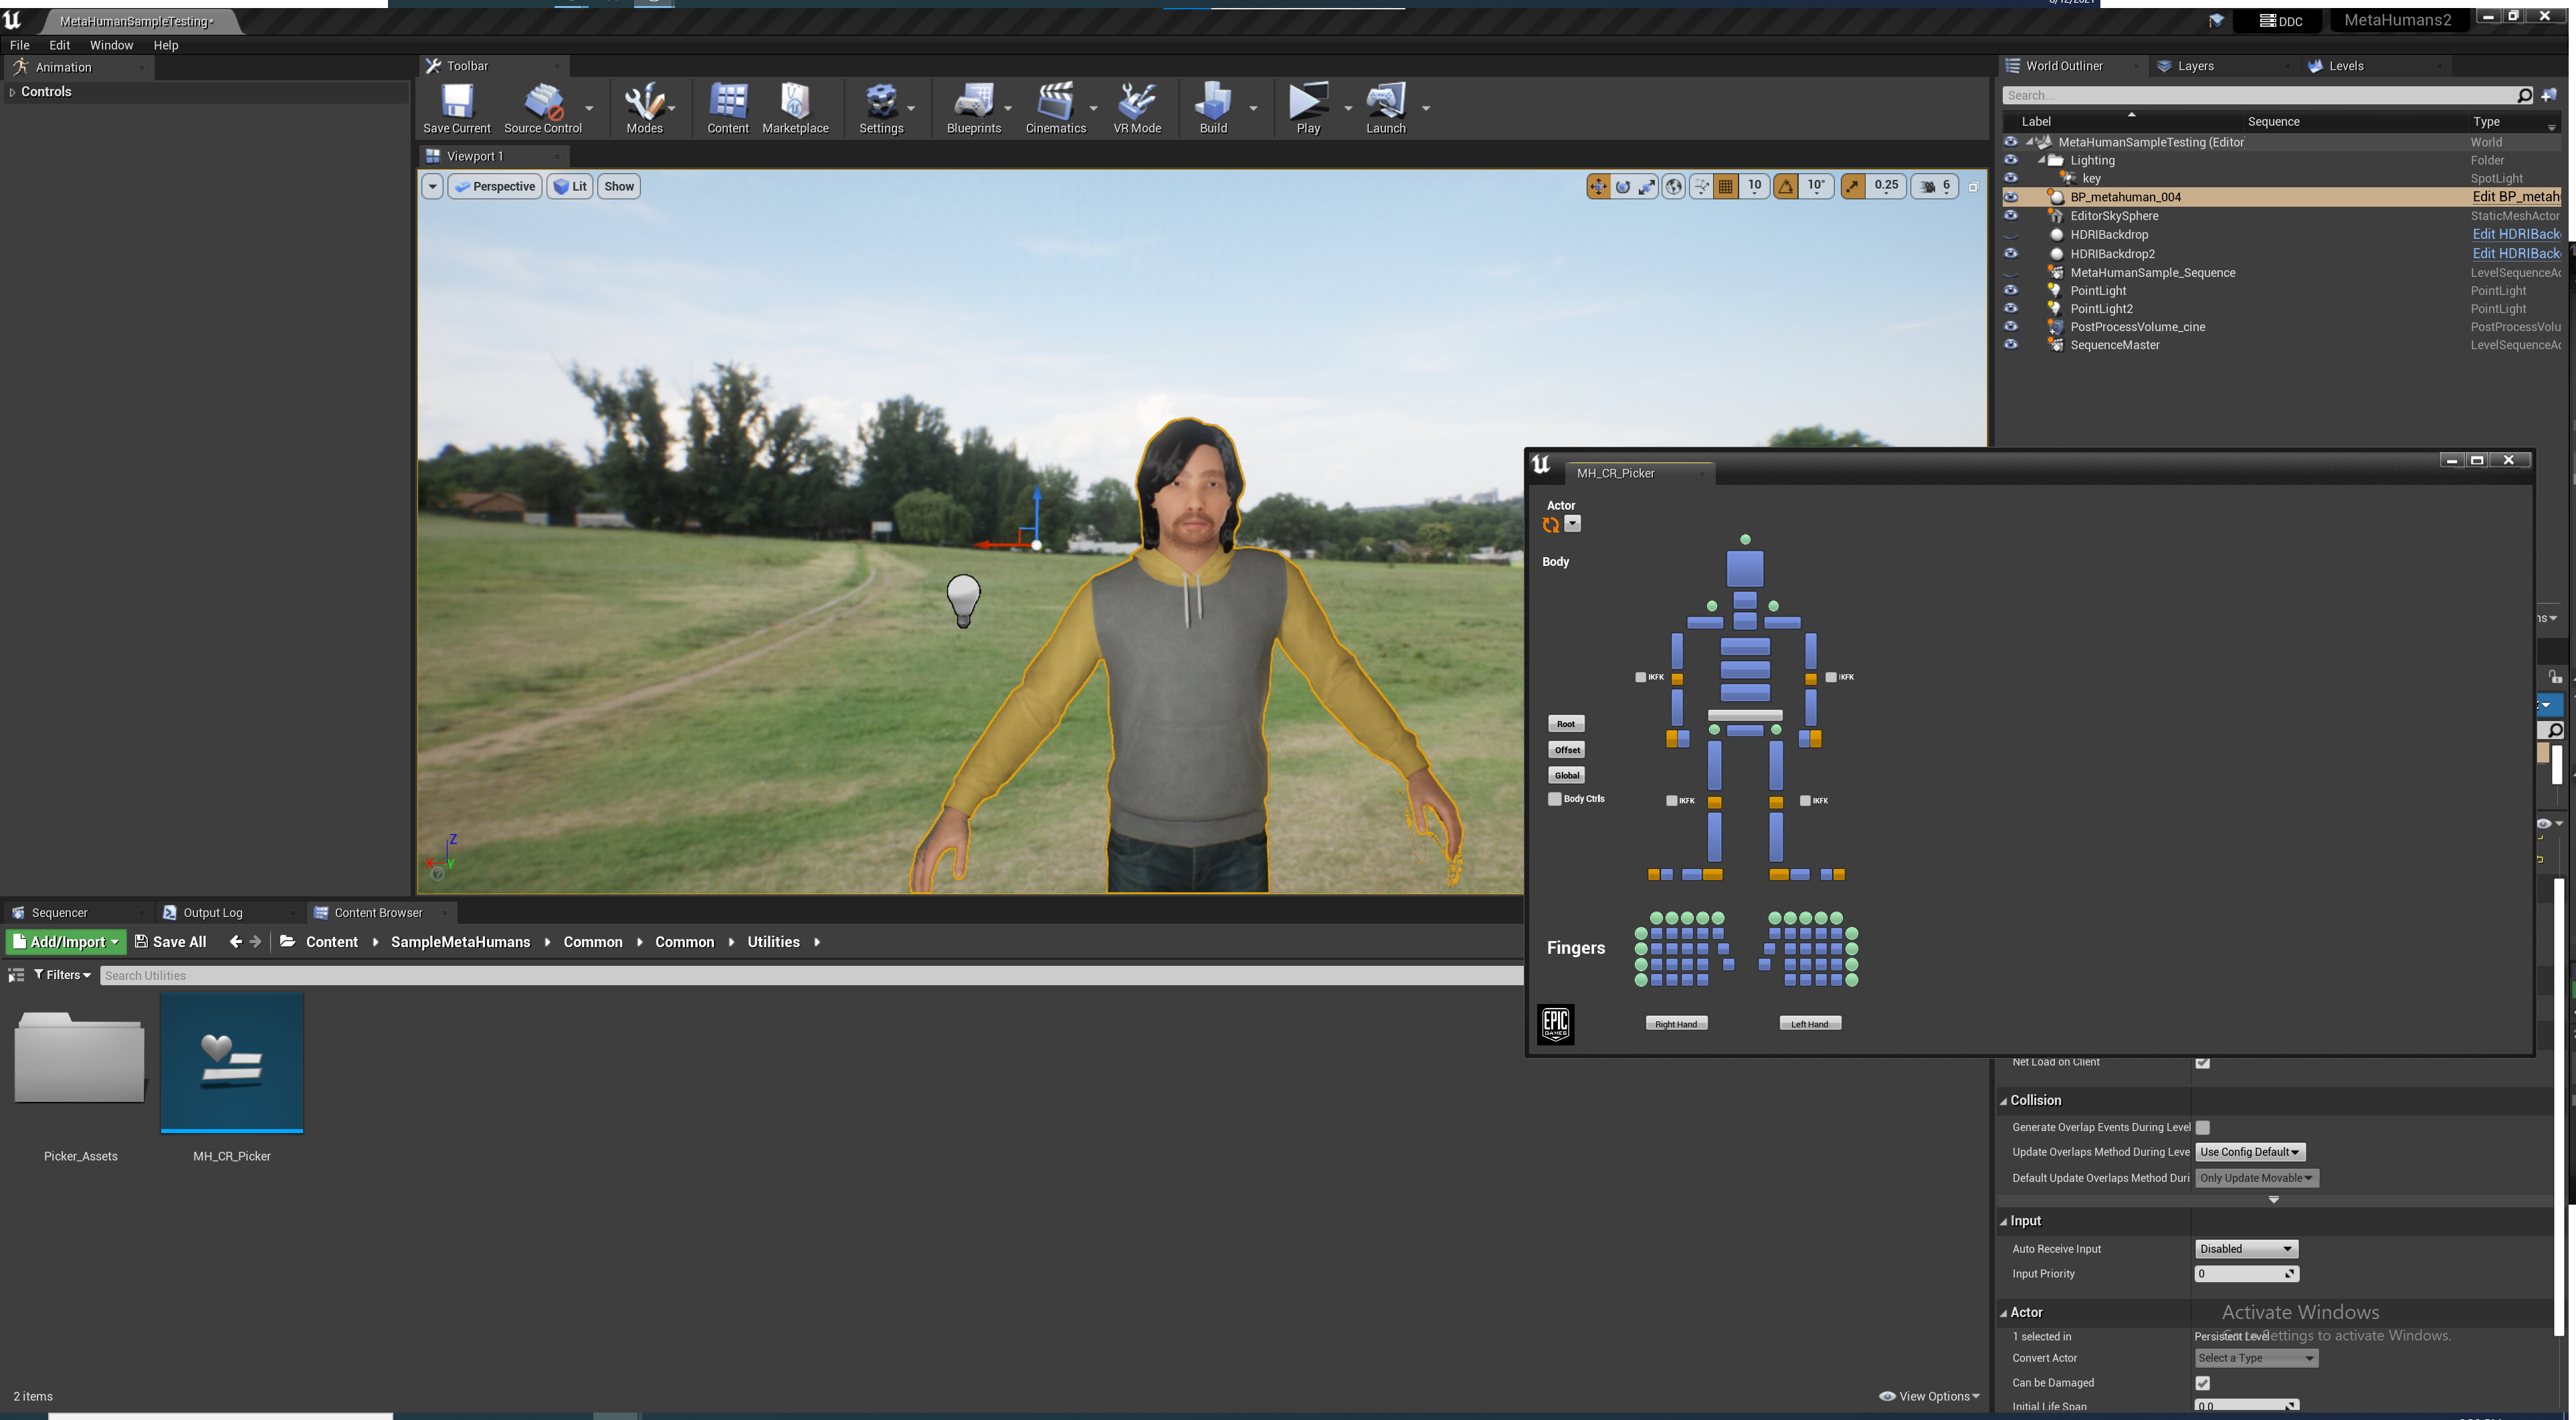Open the Marketplace toolbar icon
The image size is (2576, 1420).
pyautogui.click(x=795, y=101)
